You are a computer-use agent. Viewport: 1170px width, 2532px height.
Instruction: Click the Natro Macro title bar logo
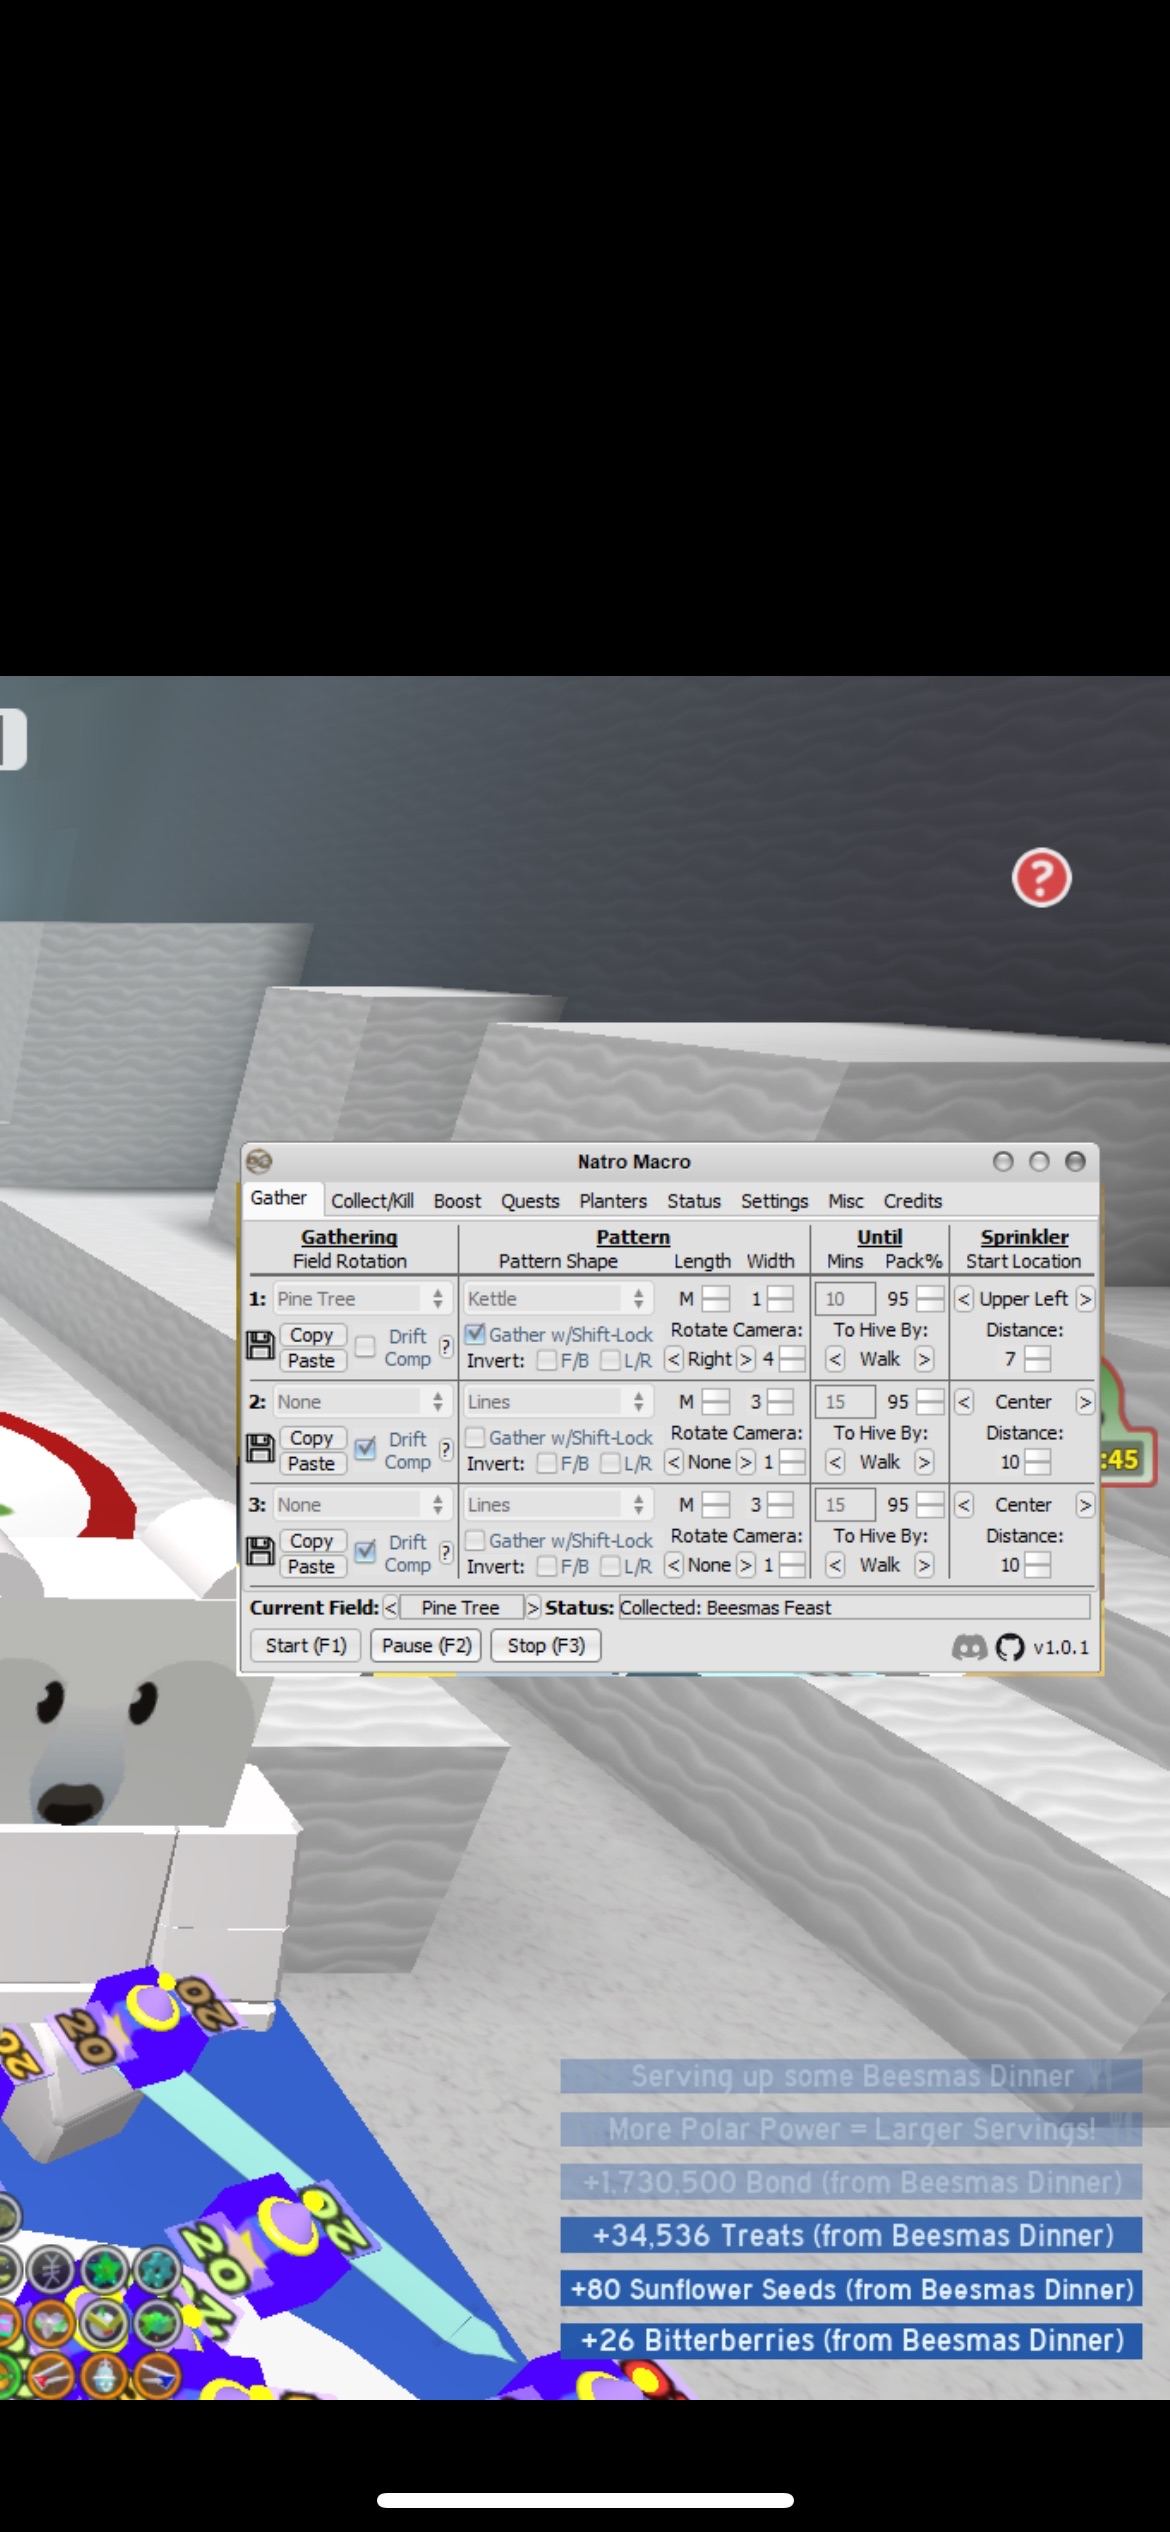tap(259, 1160)
